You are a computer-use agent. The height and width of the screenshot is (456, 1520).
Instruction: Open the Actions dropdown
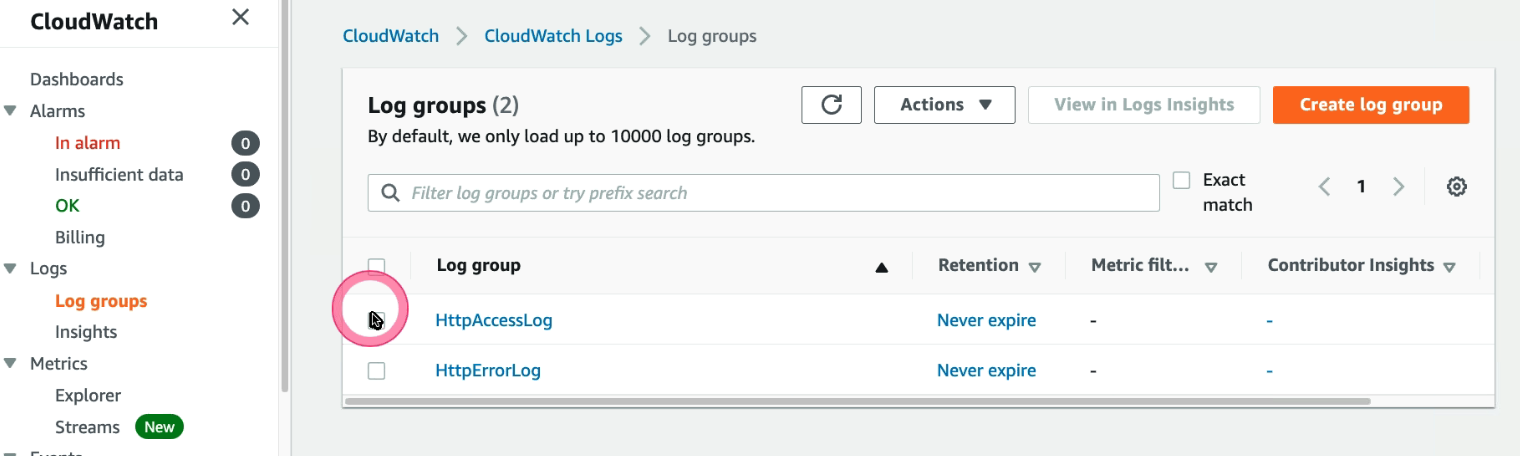pyautogui.click(x=945, y=105)
